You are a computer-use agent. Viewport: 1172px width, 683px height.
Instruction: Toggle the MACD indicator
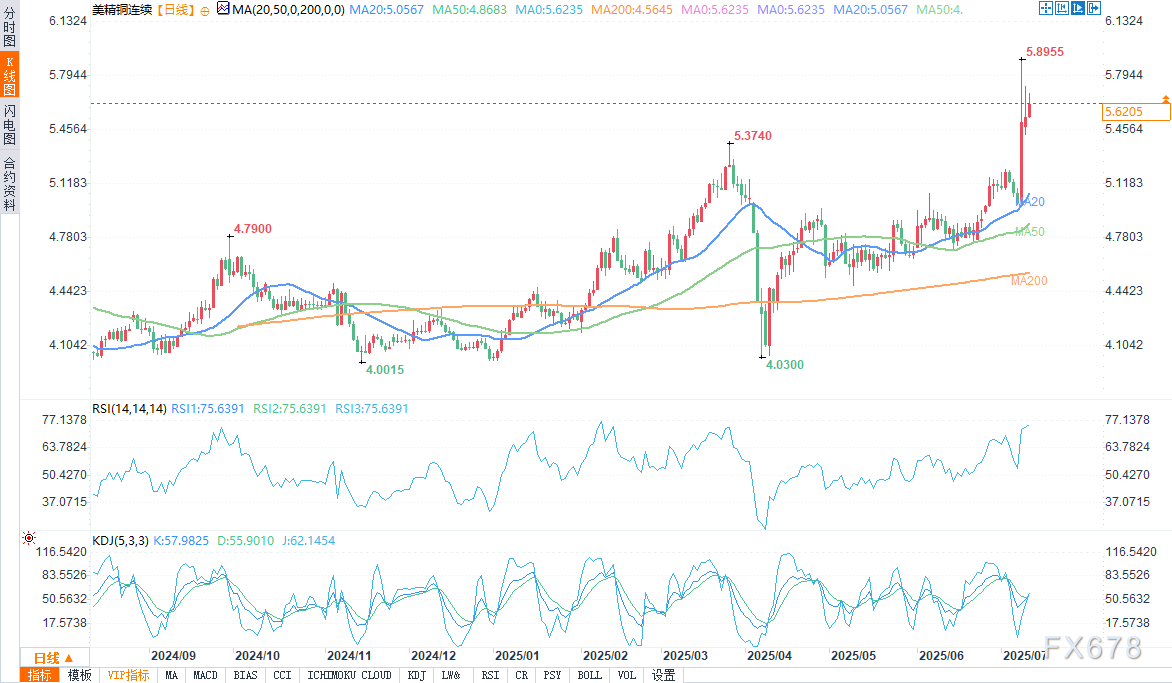[206, 675]
